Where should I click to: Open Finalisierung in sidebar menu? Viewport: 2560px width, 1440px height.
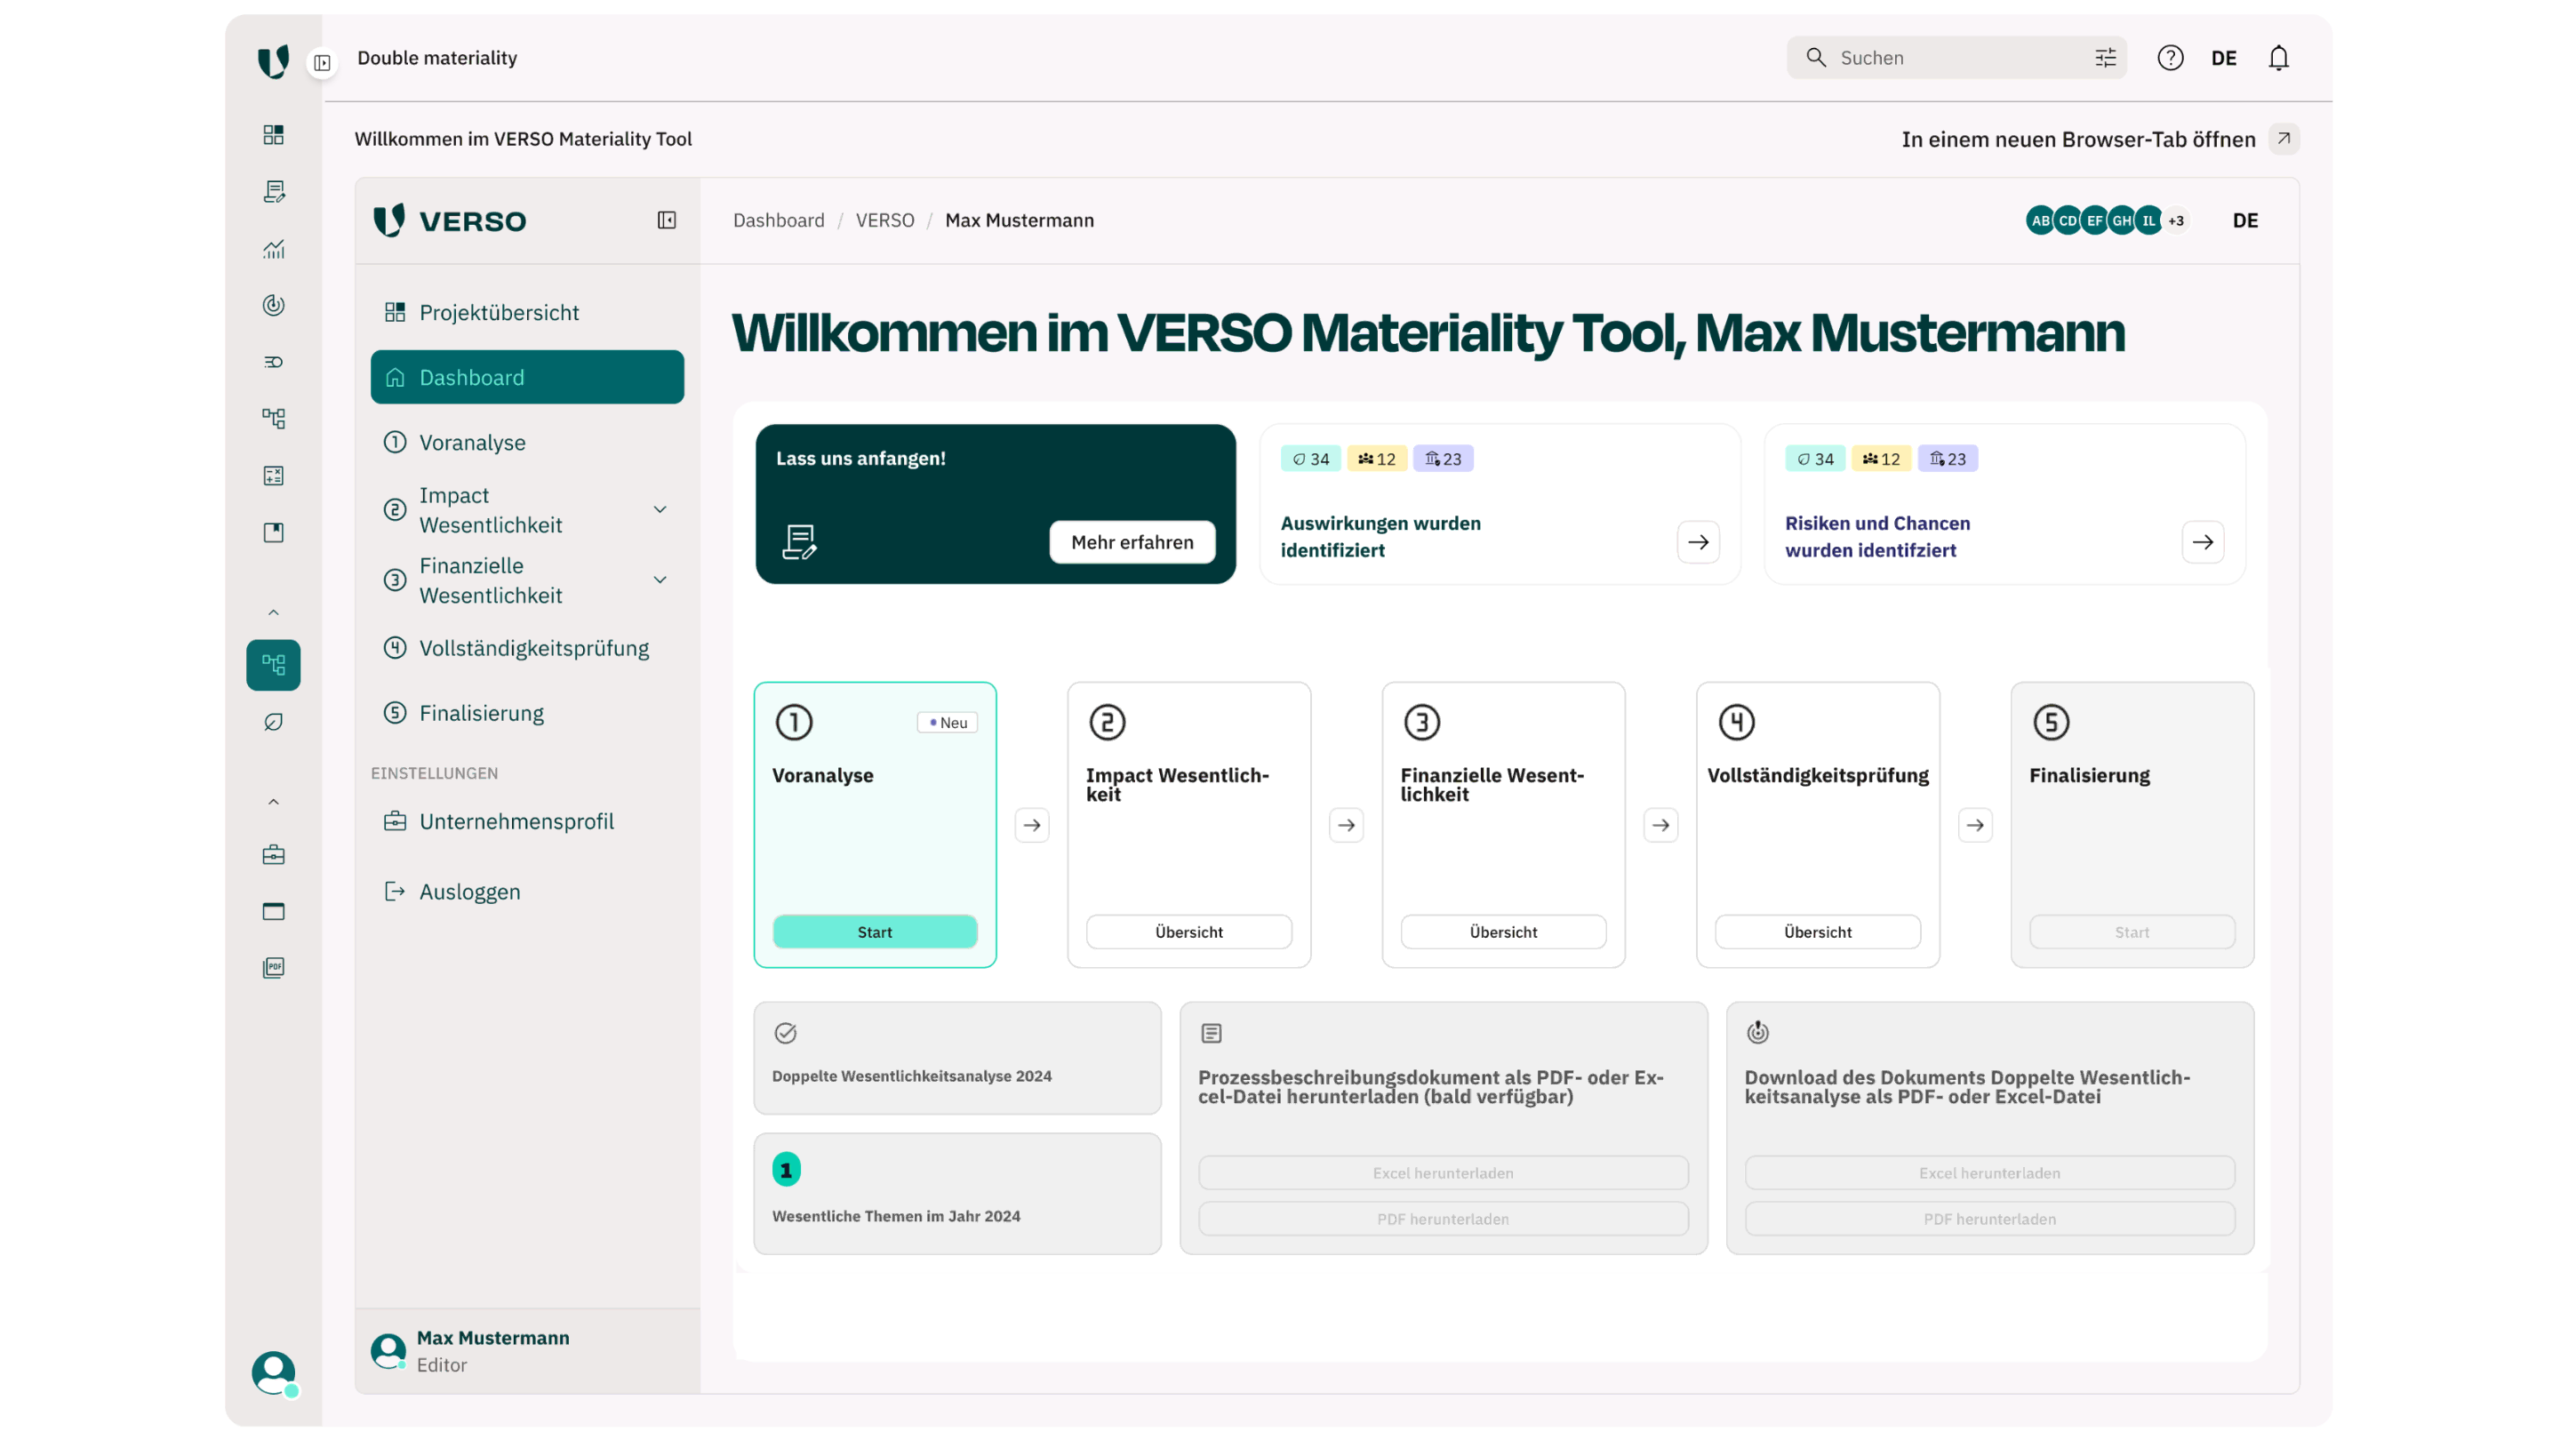point(527,712)
